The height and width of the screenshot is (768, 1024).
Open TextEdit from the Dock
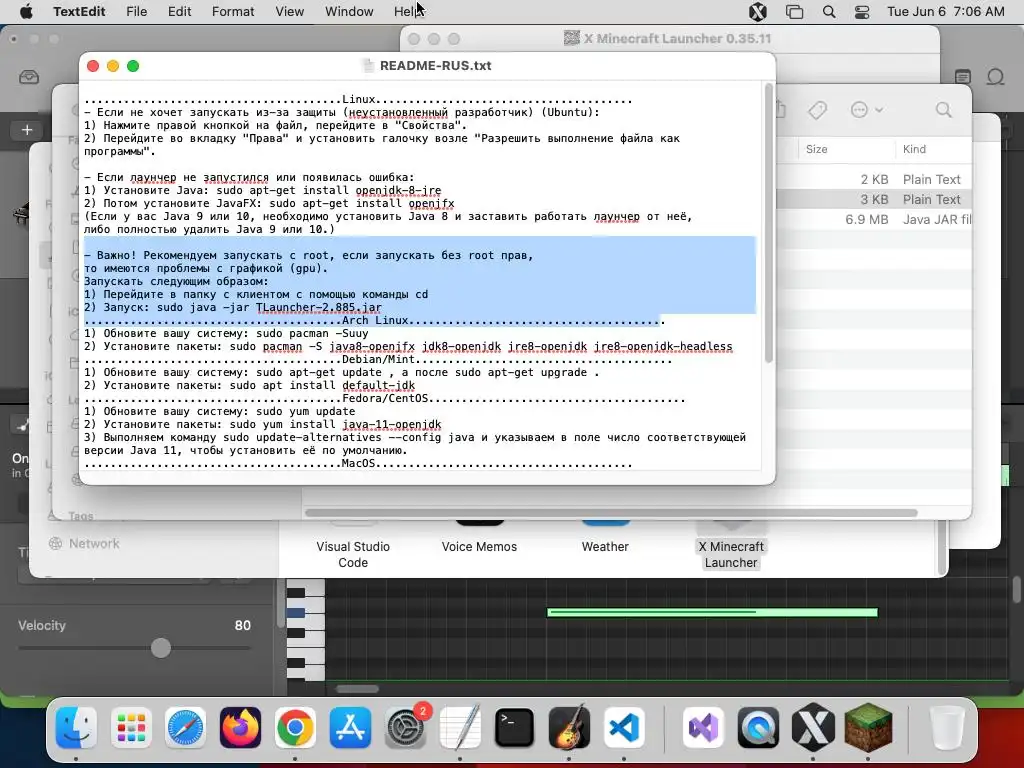point(460,728)
